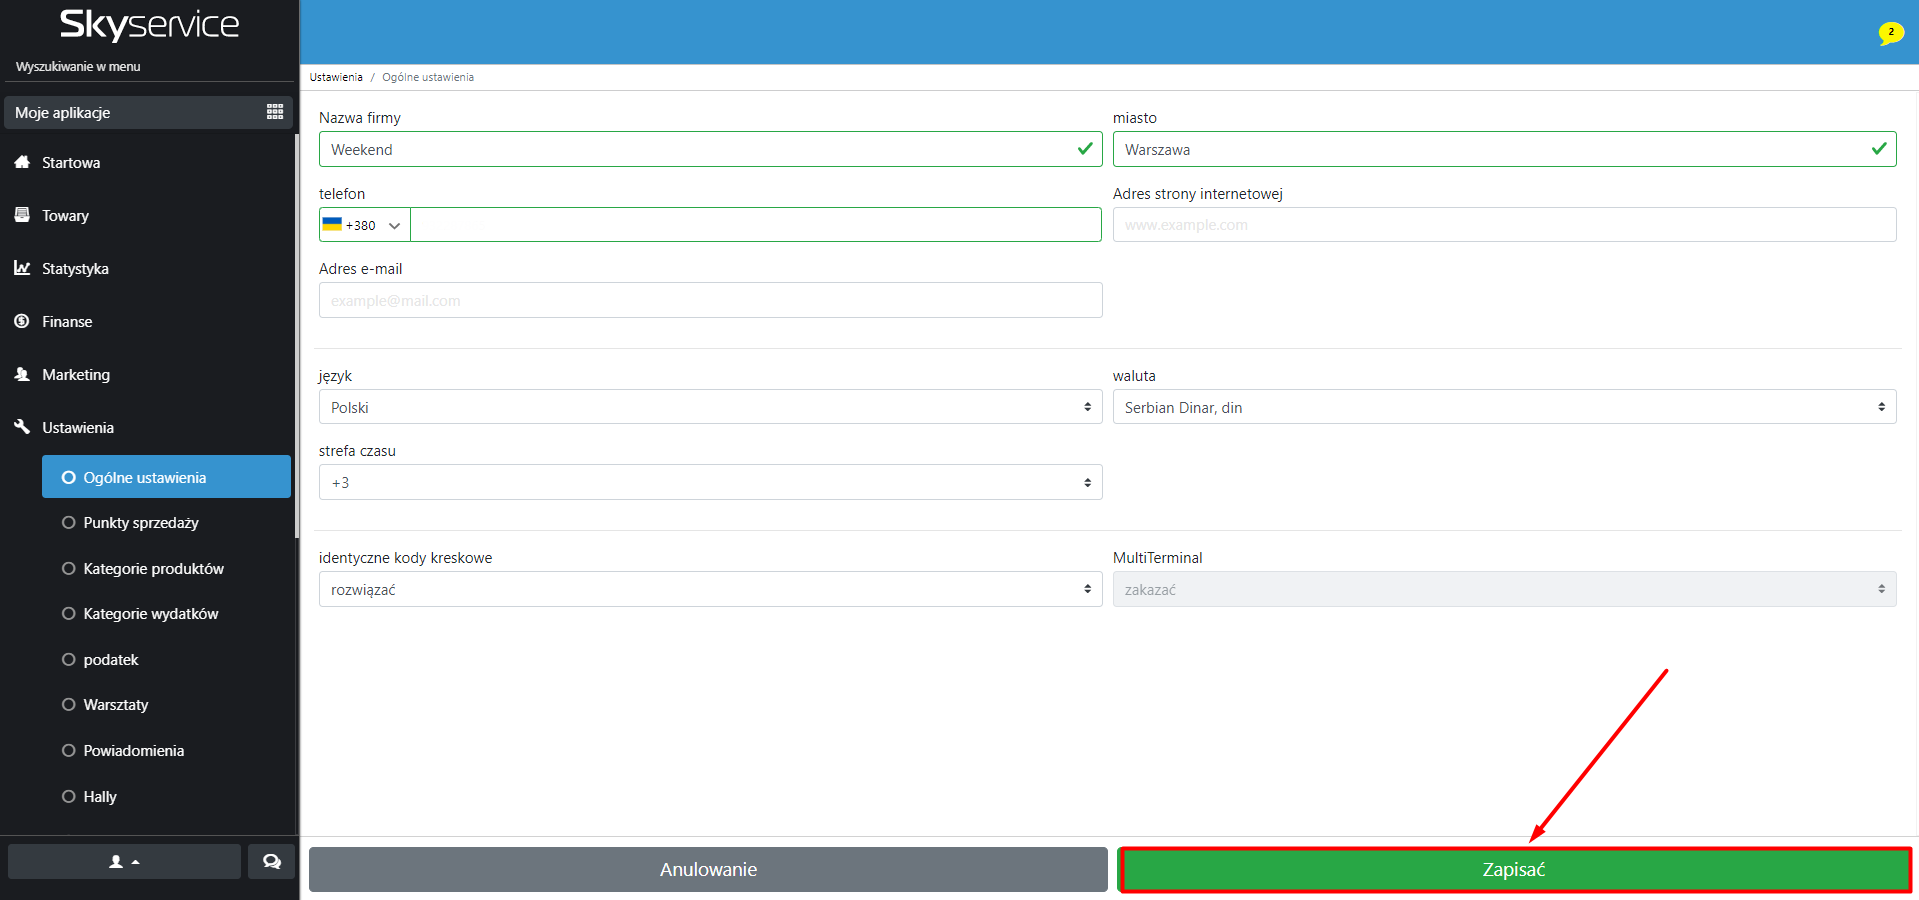Click the Marketing person icon
The height and width of the screenshot is (900, 1919).
(x=22, y=374)
